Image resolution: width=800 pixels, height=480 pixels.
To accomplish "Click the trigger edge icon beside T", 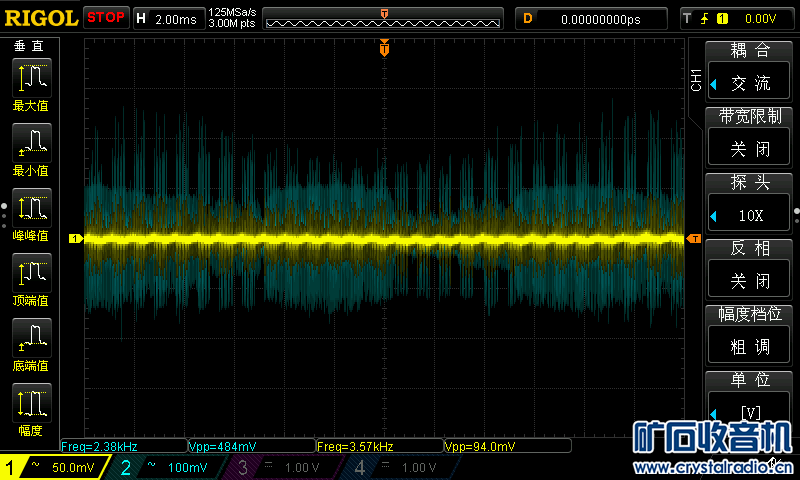I will pos(703,18).
